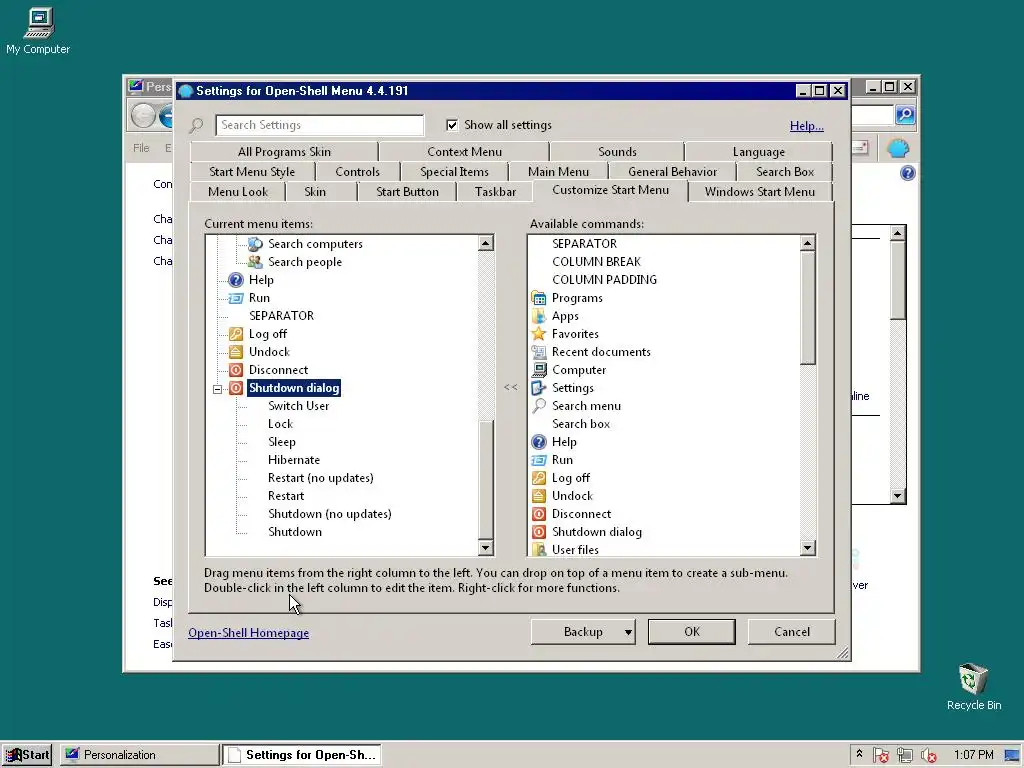Click the Undock icon in left list
Viewport: 1024px width, 768px height.
(236, 352)
